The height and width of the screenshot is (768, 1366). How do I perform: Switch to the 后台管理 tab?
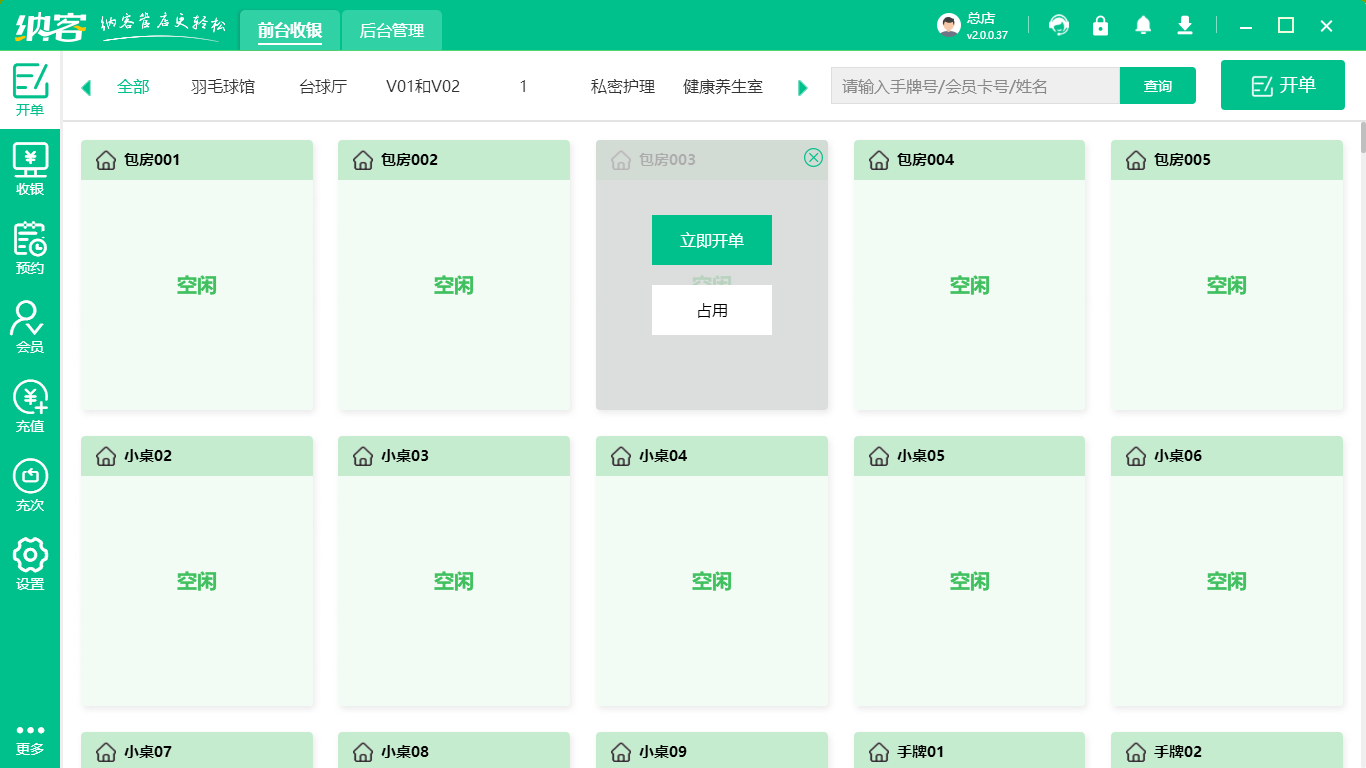(x=392, y=30)
